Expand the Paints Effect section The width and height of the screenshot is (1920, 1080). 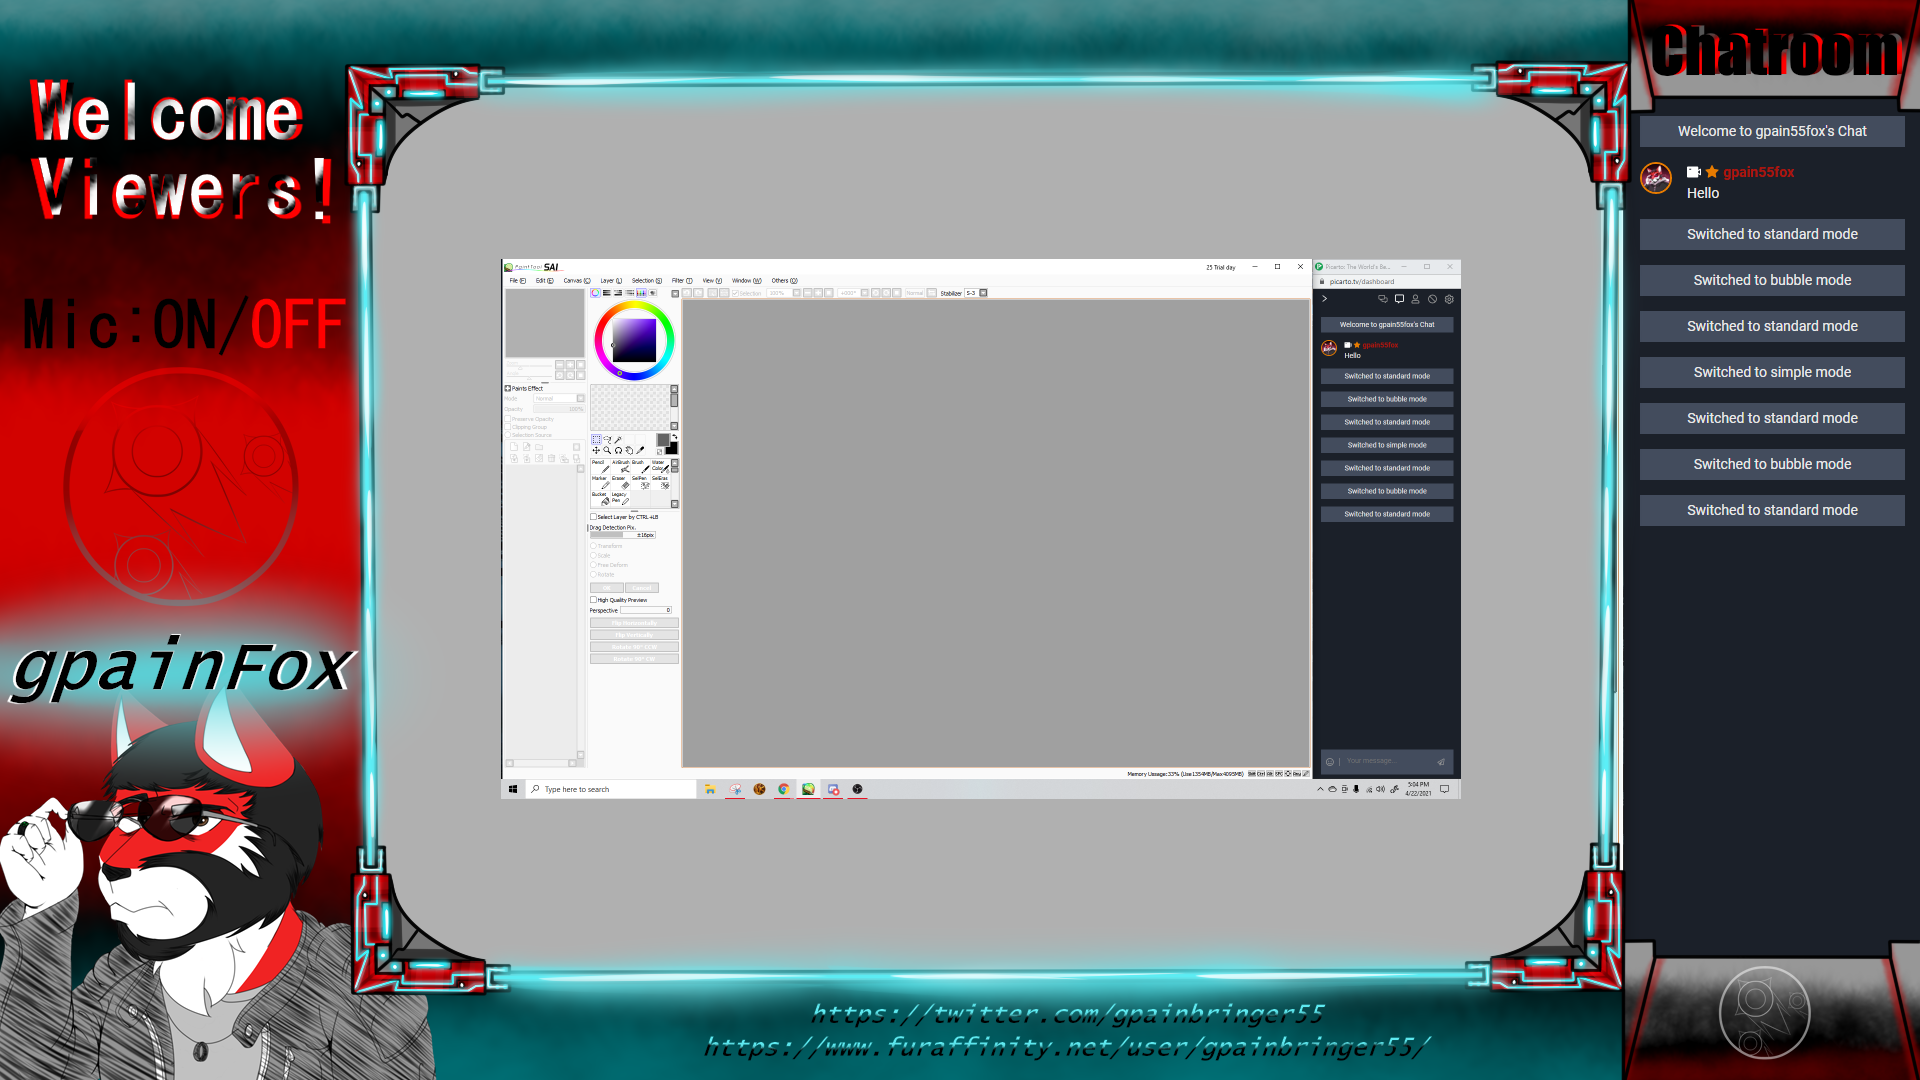click(508, 388)
